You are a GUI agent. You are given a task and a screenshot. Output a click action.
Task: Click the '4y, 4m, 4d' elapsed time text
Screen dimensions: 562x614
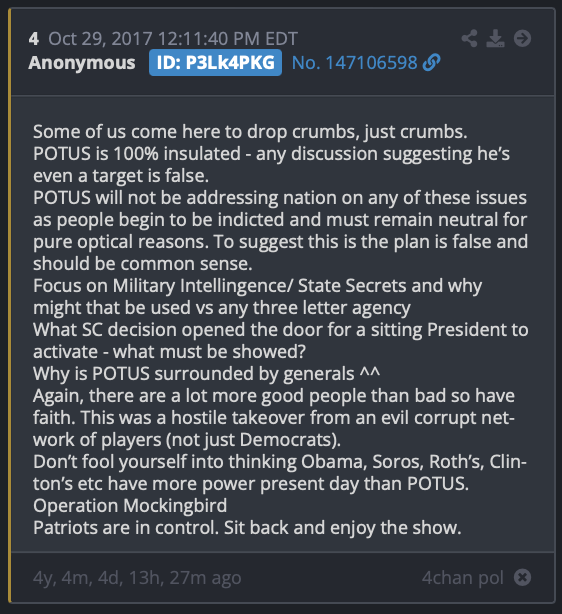(x=137, y=578)
